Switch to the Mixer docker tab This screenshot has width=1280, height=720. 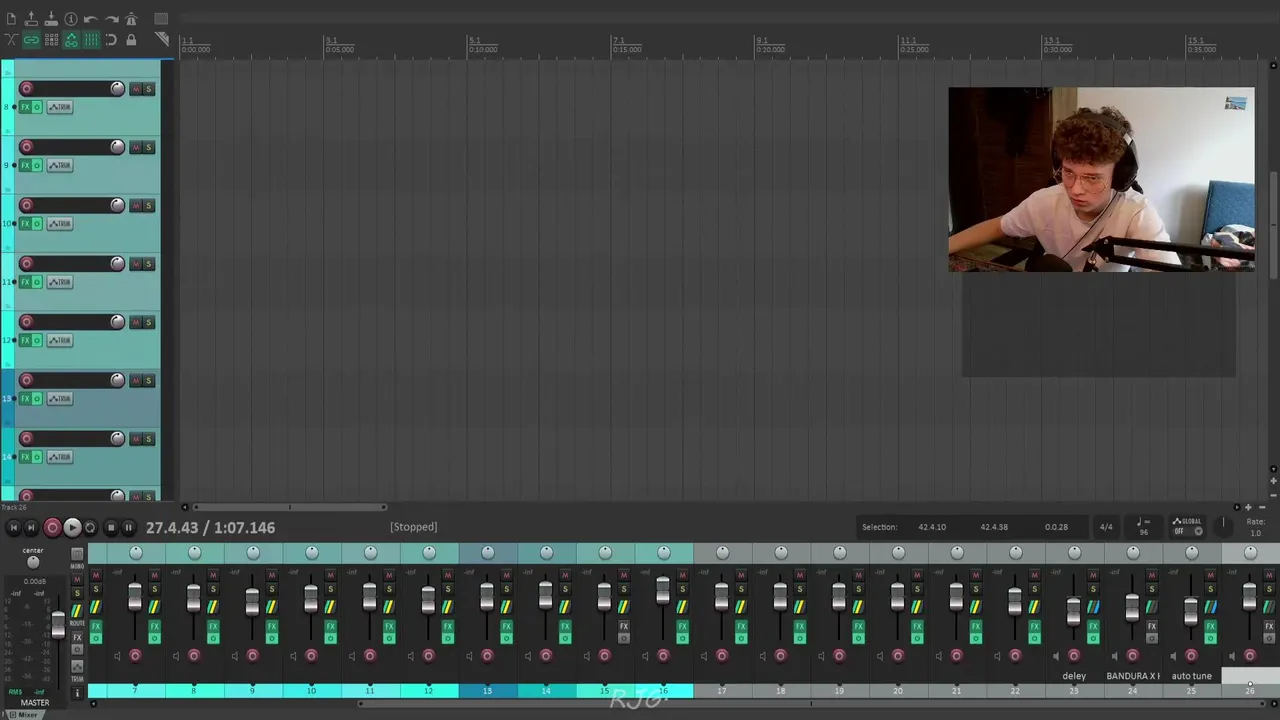tap(27, 714)
